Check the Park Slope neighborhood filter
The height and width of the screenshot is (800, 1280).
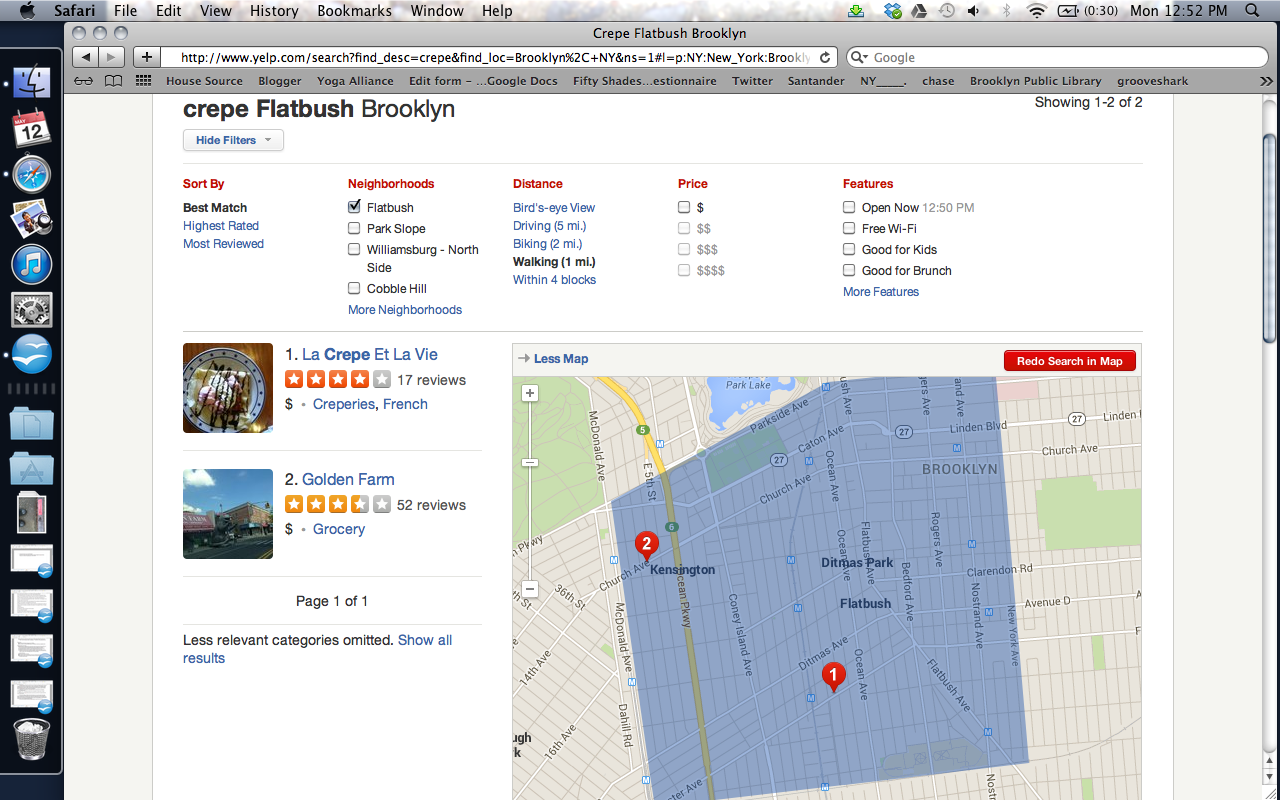point(354,228)
